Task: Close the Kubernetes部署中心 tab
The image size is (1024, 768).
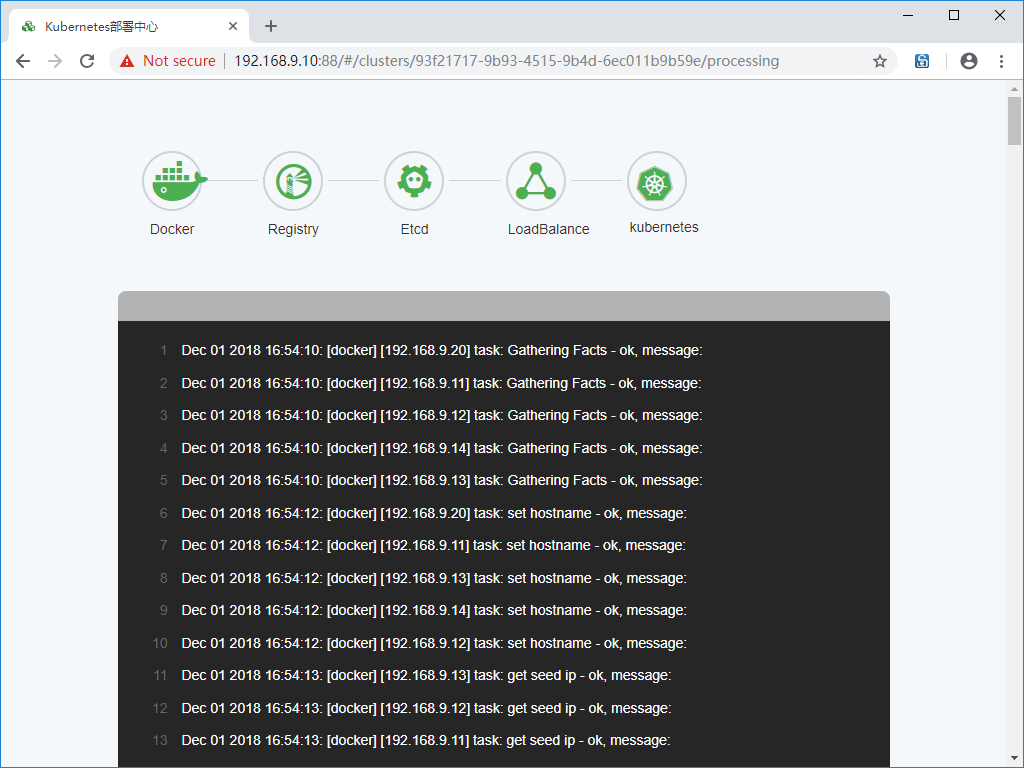Action: [x=232, y=26]
